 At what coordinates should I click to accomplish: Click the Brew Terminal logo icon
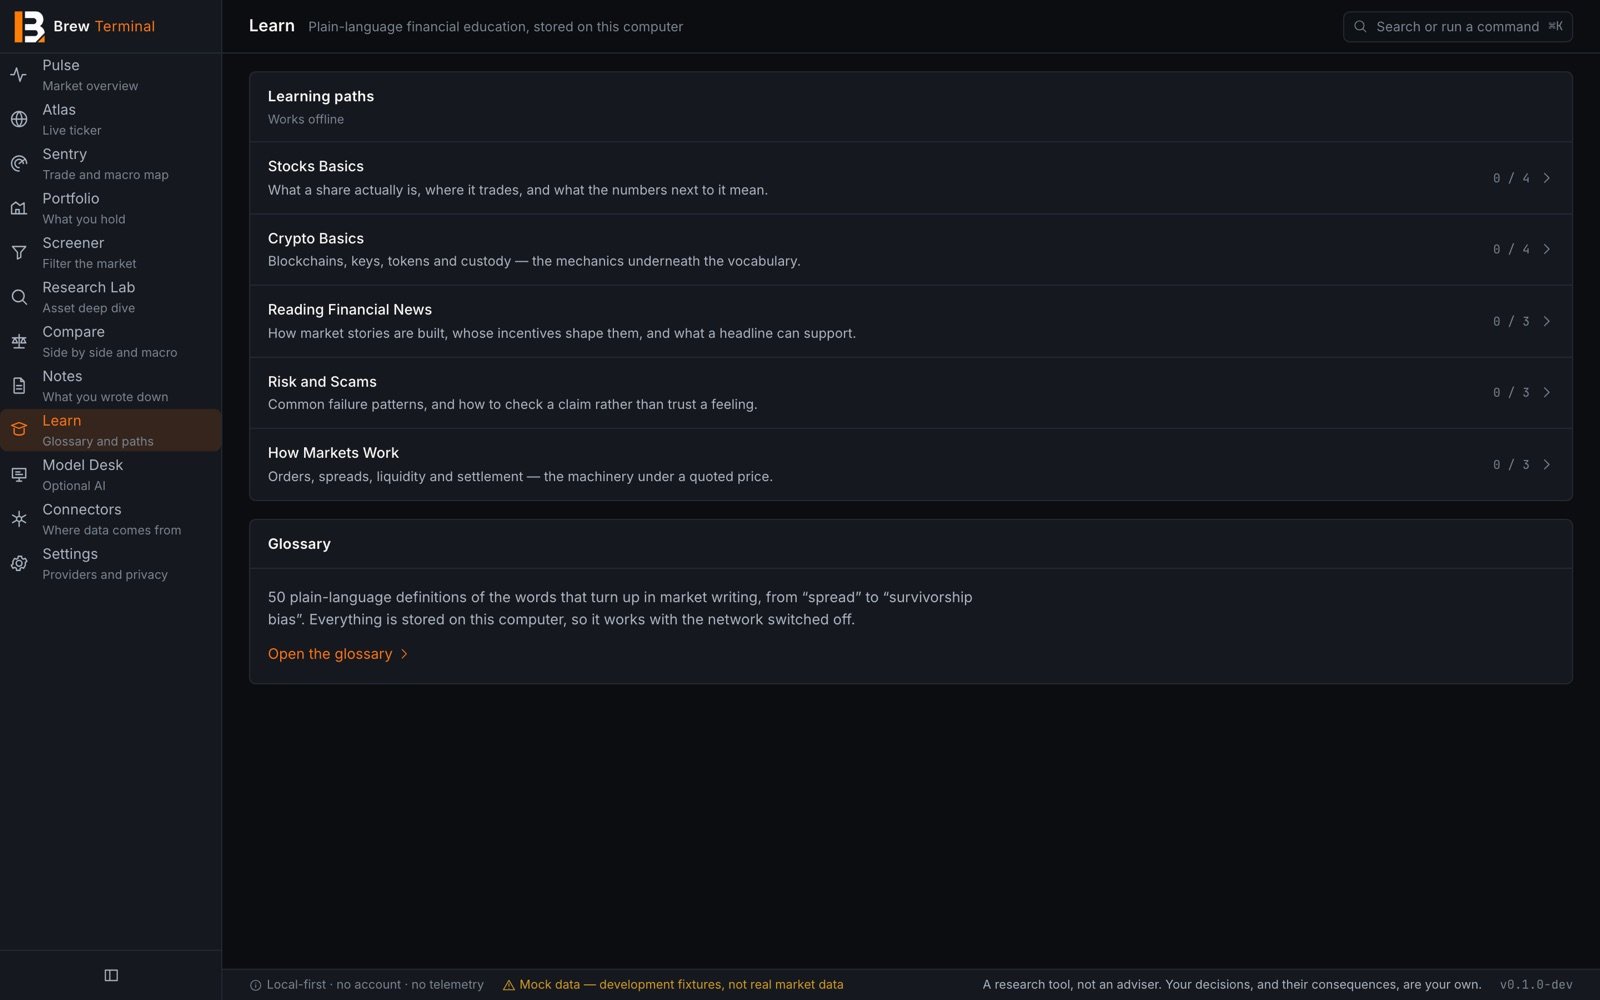click(29, 26)
